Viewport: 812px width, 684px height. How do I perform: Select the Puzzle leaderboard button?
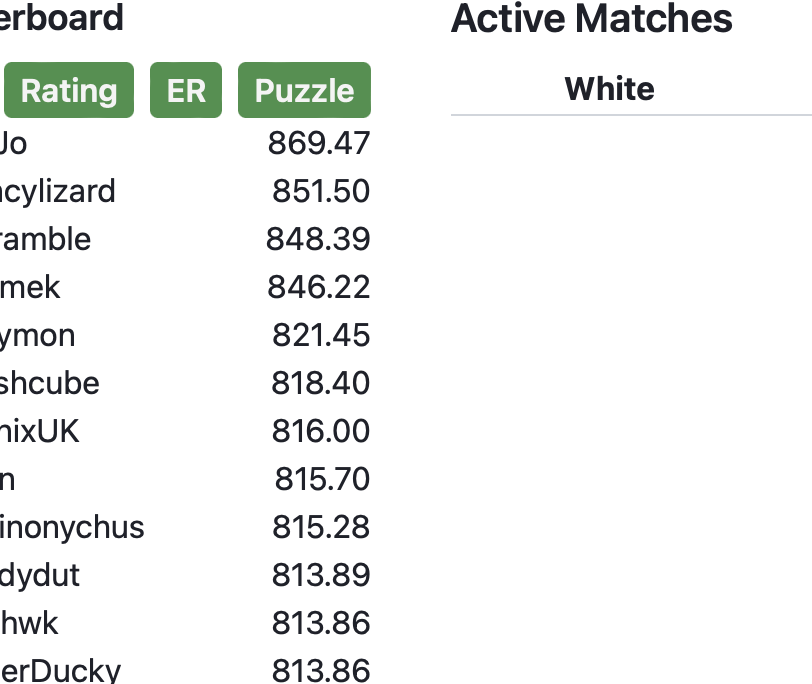[304, 91]
